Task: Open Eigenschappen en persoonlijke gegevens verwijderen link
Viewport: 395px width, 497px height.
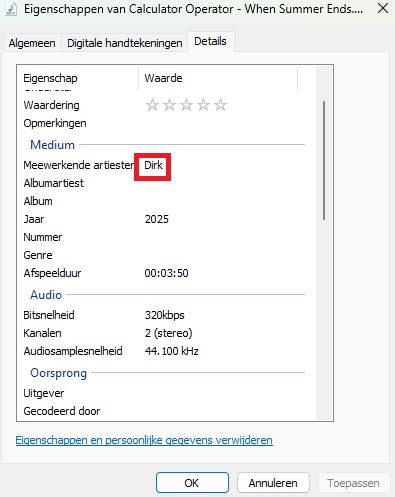Action: coord(144,440)
